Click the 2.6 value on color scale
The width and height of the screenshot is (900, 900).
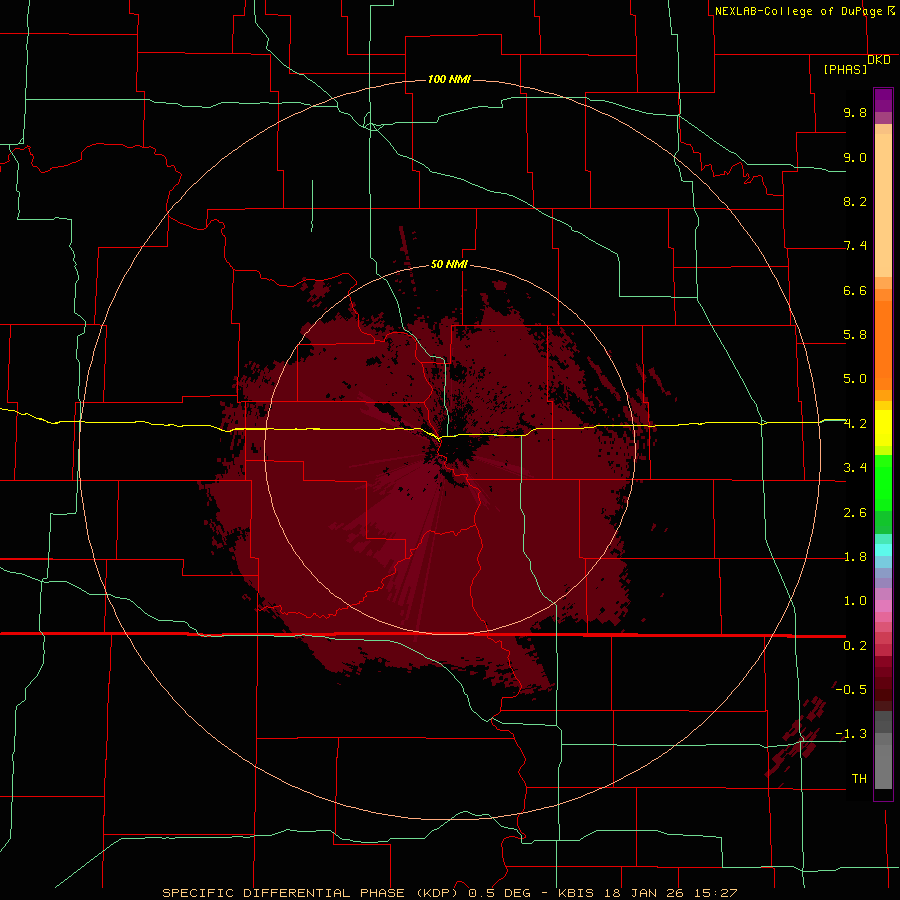[x=855, y=513]
